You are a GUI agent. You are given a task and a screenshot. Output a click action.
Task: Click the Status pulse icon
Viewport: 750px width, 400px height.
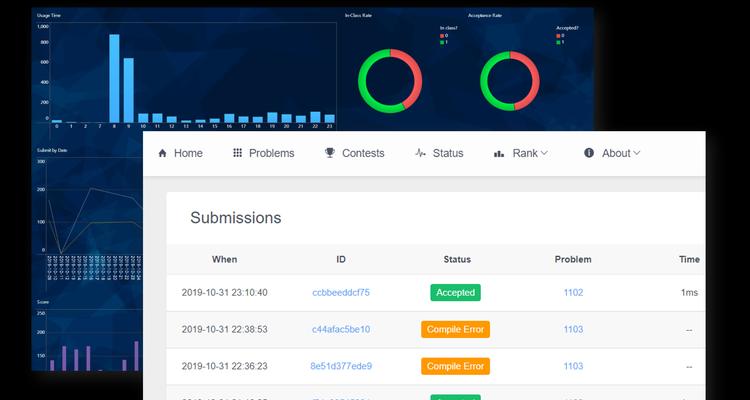point(420,153)
